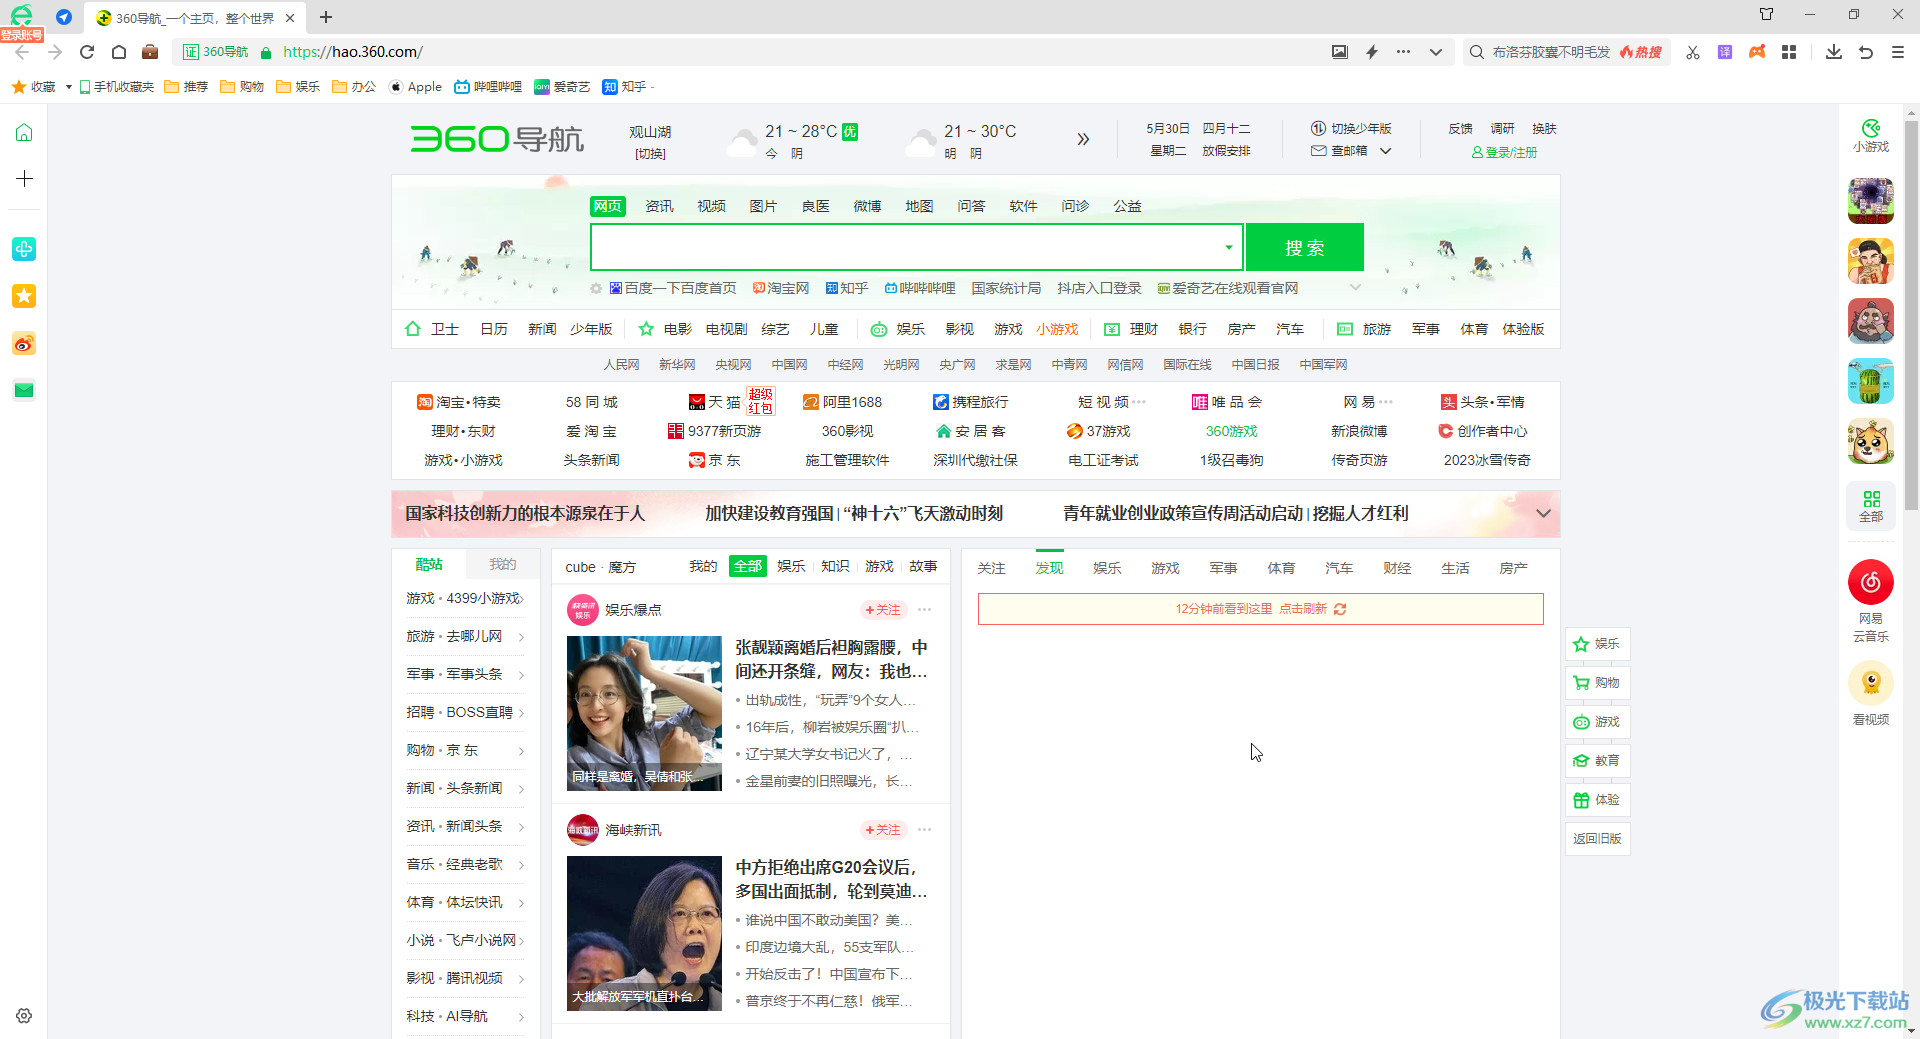Screen dimensions: 1920x1039
Task: Click 全部 apps grid icon
Action: point(1871,506)
